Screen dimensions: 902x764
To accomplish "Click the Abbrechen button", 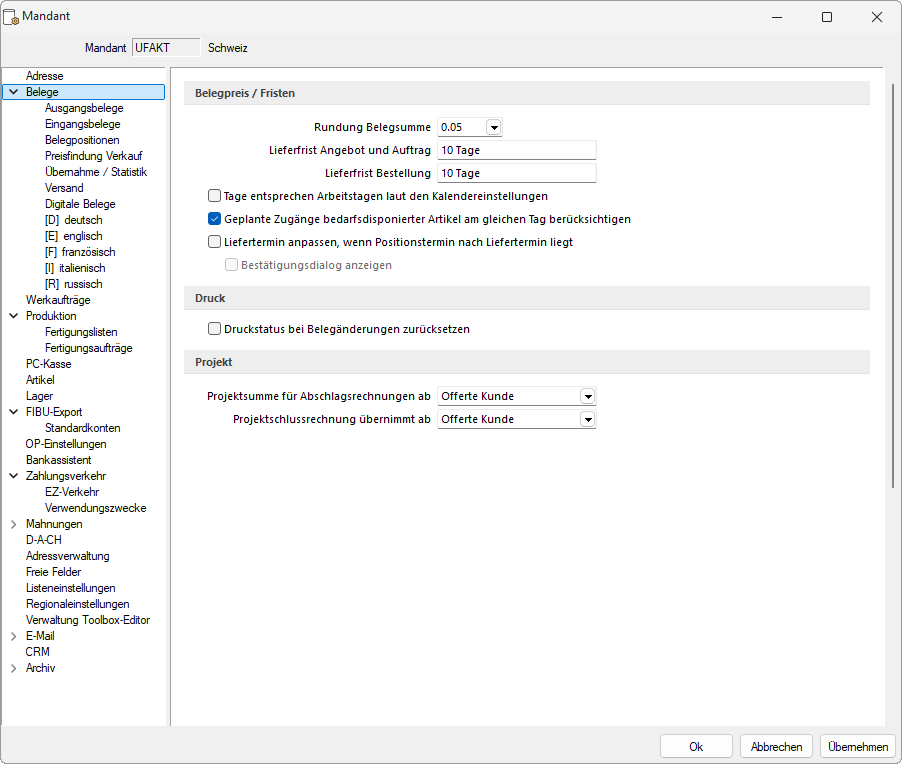I will coord(776,747).
